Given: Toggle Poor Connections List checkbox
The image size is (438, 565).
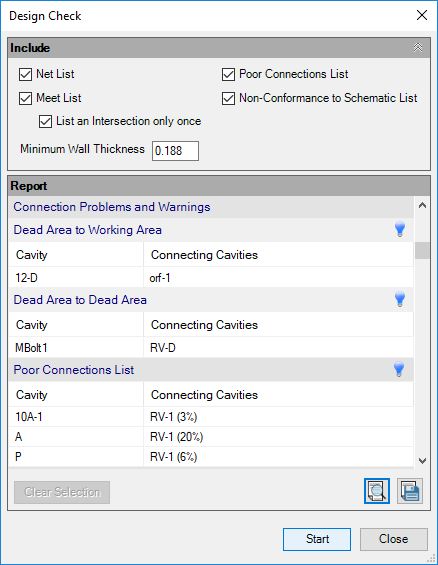Looking at the screenshot, I should click(228, 75).
